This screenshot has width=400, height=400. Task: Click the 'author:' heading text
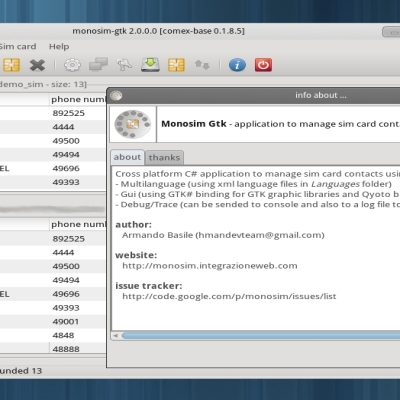coord(133,225)
